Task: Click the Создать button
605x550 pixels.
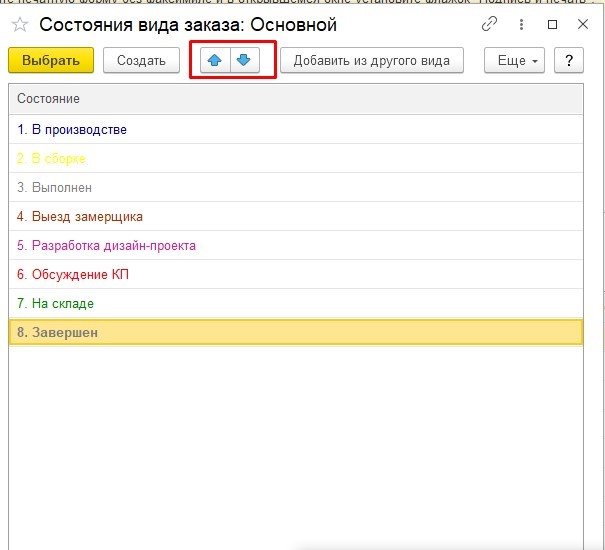Action: (141, 61)
